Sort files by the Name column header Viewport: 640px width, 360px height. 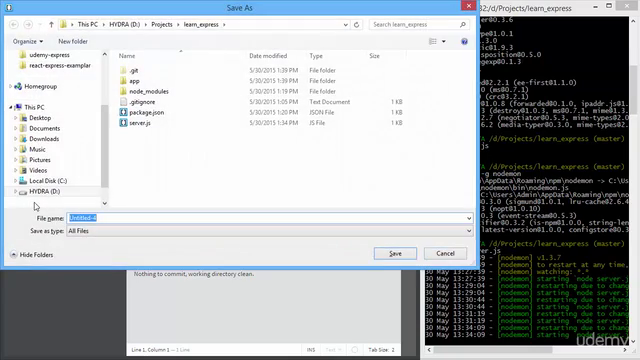pos(127,56)
